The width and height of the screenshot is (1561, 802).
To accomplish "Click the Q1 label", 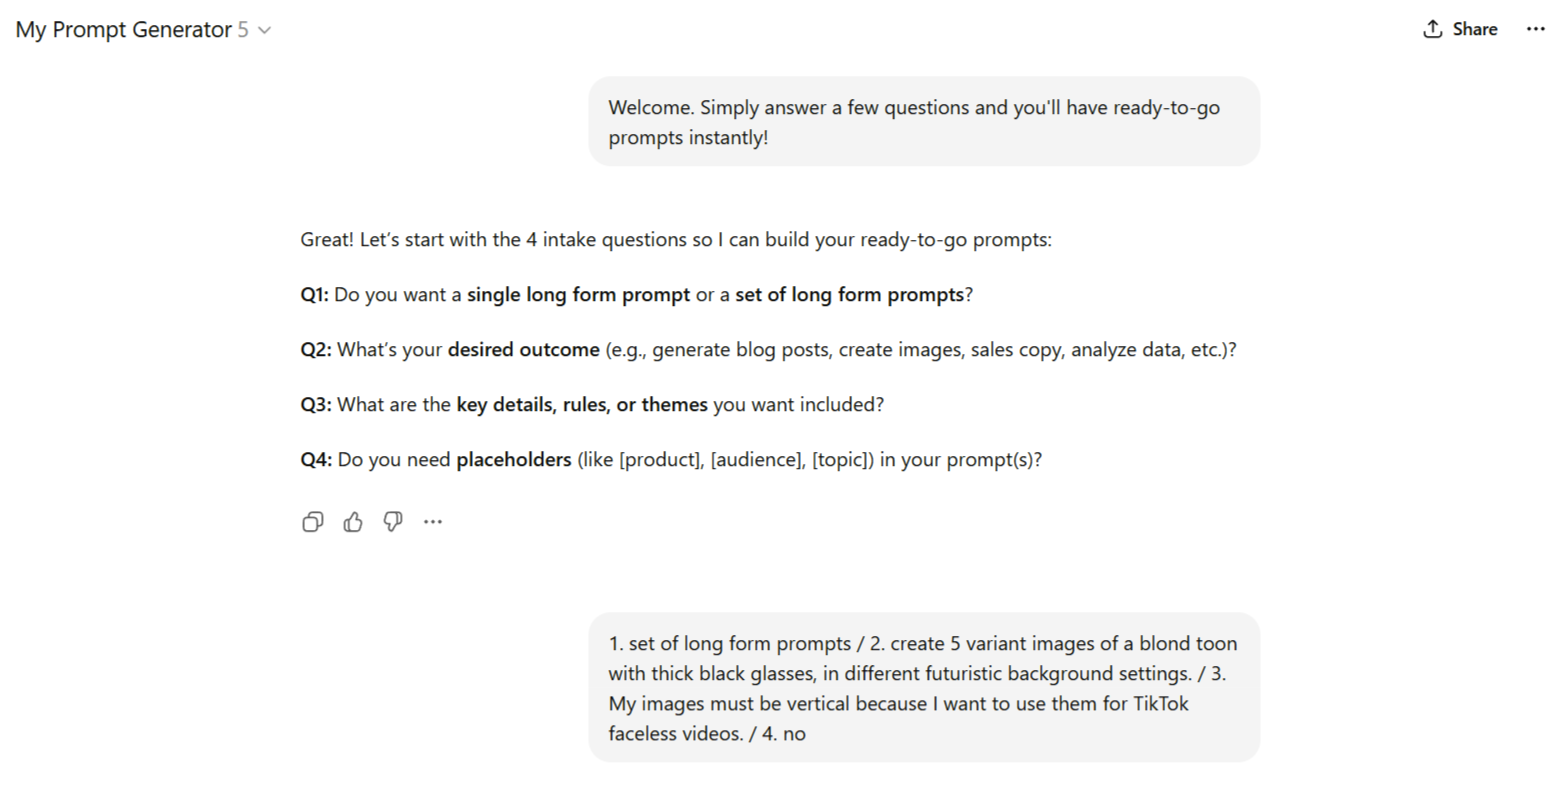I will pyautogui.click(x=314, y=295).
